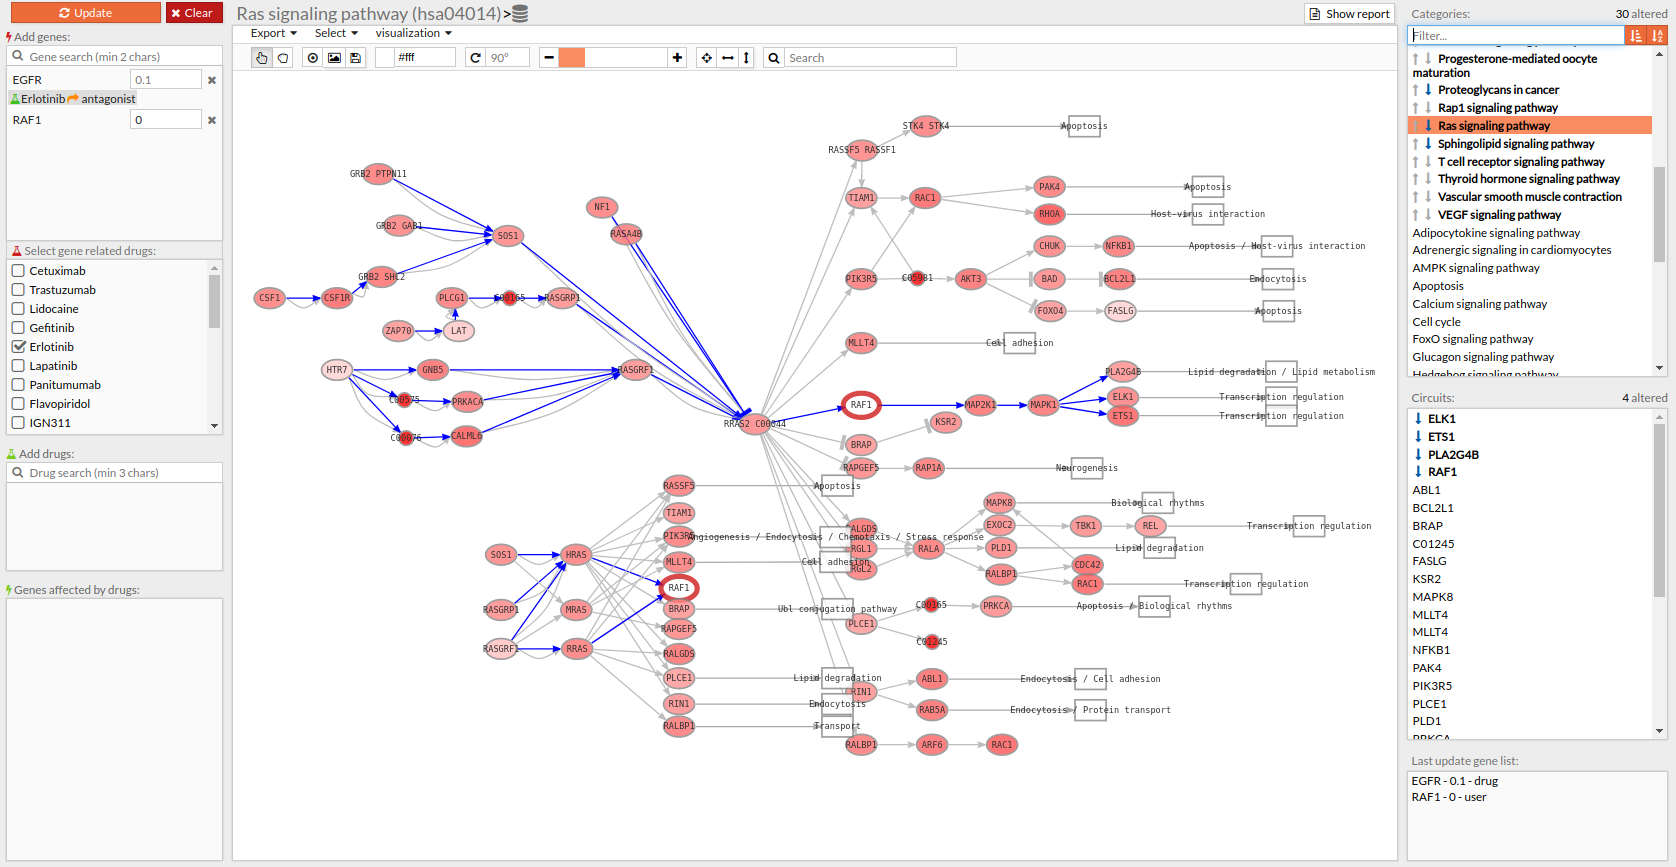Click the database icon beside pathway title
The image size is (1676, 867).
pyautogui.click(x=520, y=14)
